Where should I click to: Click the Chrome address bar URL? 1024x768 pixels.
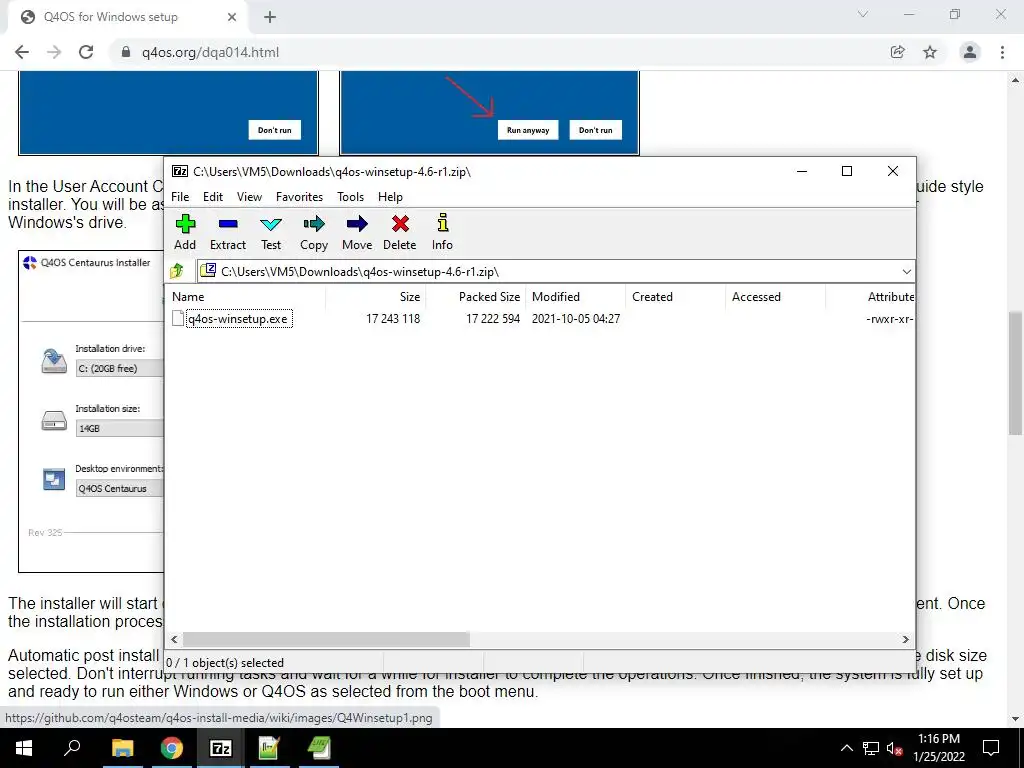click(210, 52)
